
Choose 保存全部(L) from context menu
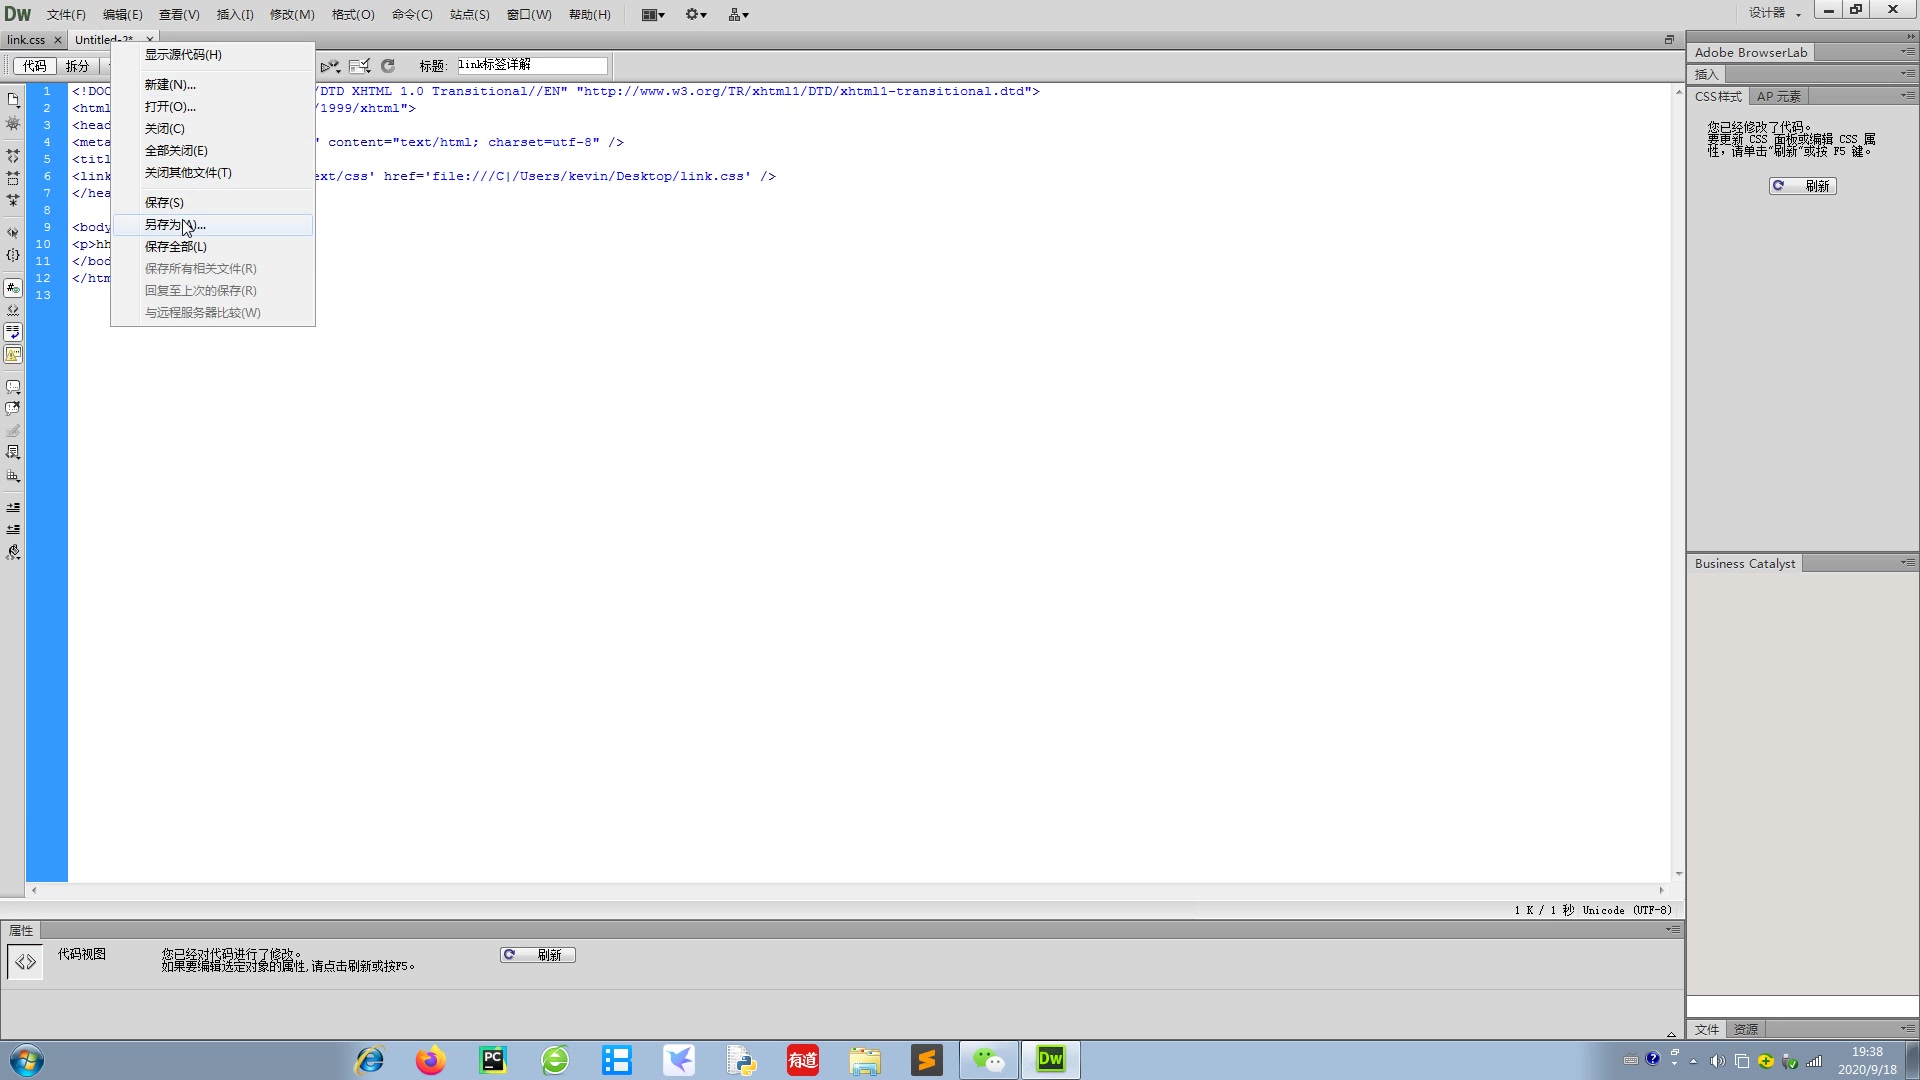(x=213, y=247)
